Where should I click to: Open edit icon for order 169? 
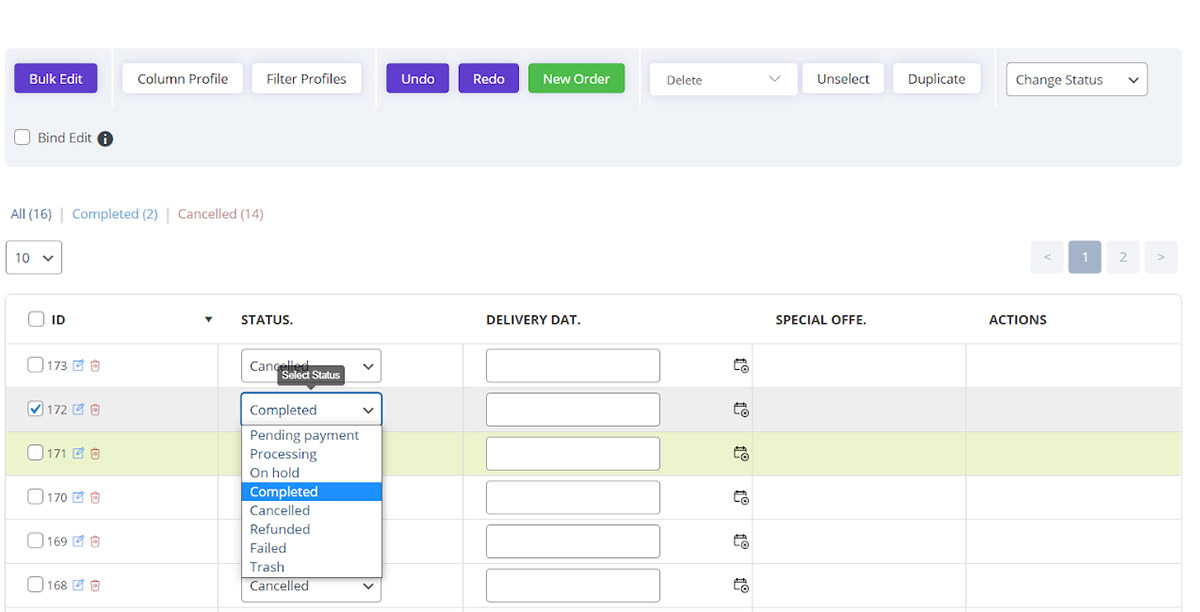click(78, 542)
